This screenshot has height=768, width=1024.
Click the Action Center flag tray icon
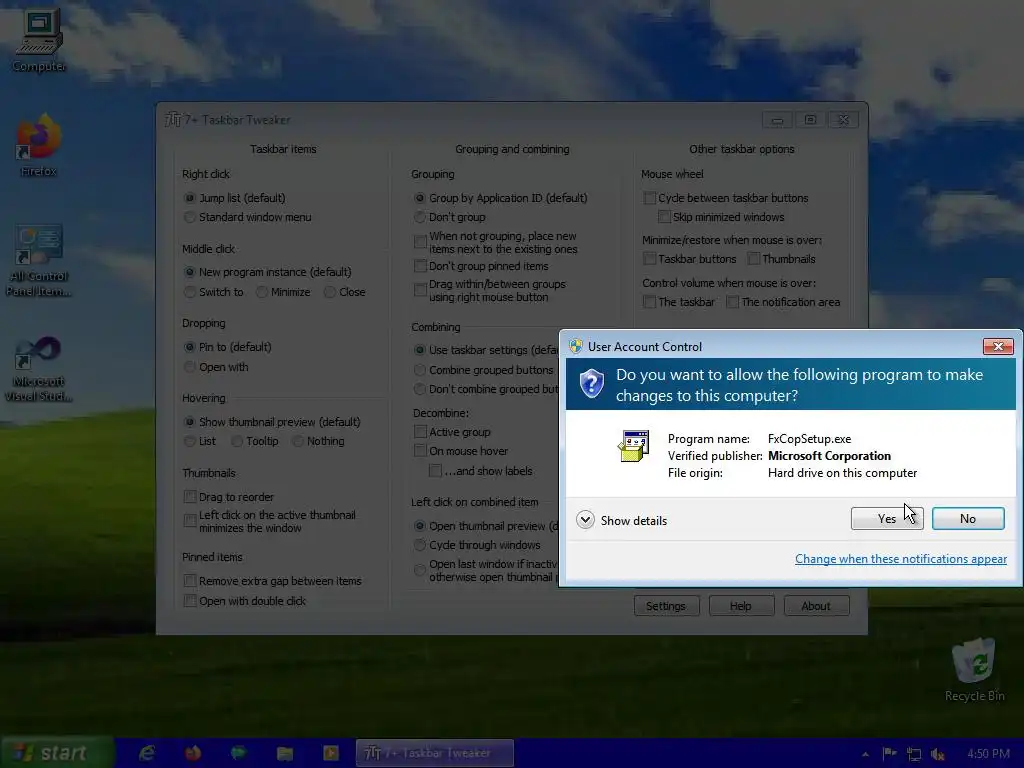pos(889,754)
